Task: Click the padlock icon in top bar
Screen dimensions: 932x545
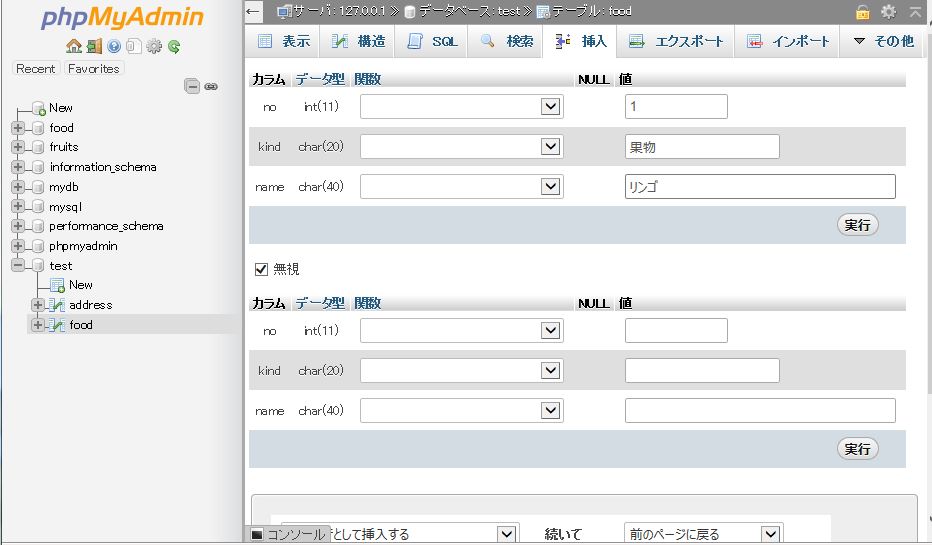Action: 862,12
